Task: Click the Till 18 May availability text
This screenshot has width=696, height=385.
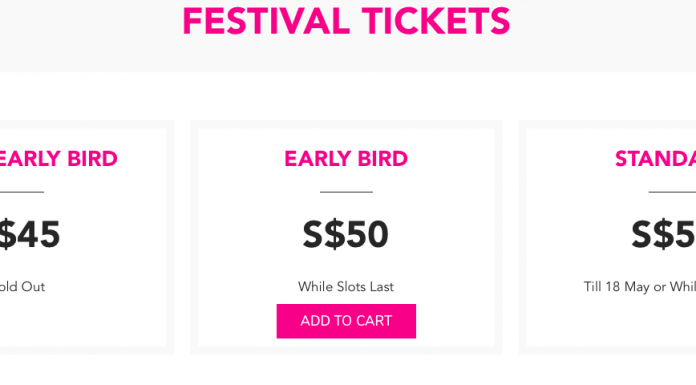Action: (640, 287)
